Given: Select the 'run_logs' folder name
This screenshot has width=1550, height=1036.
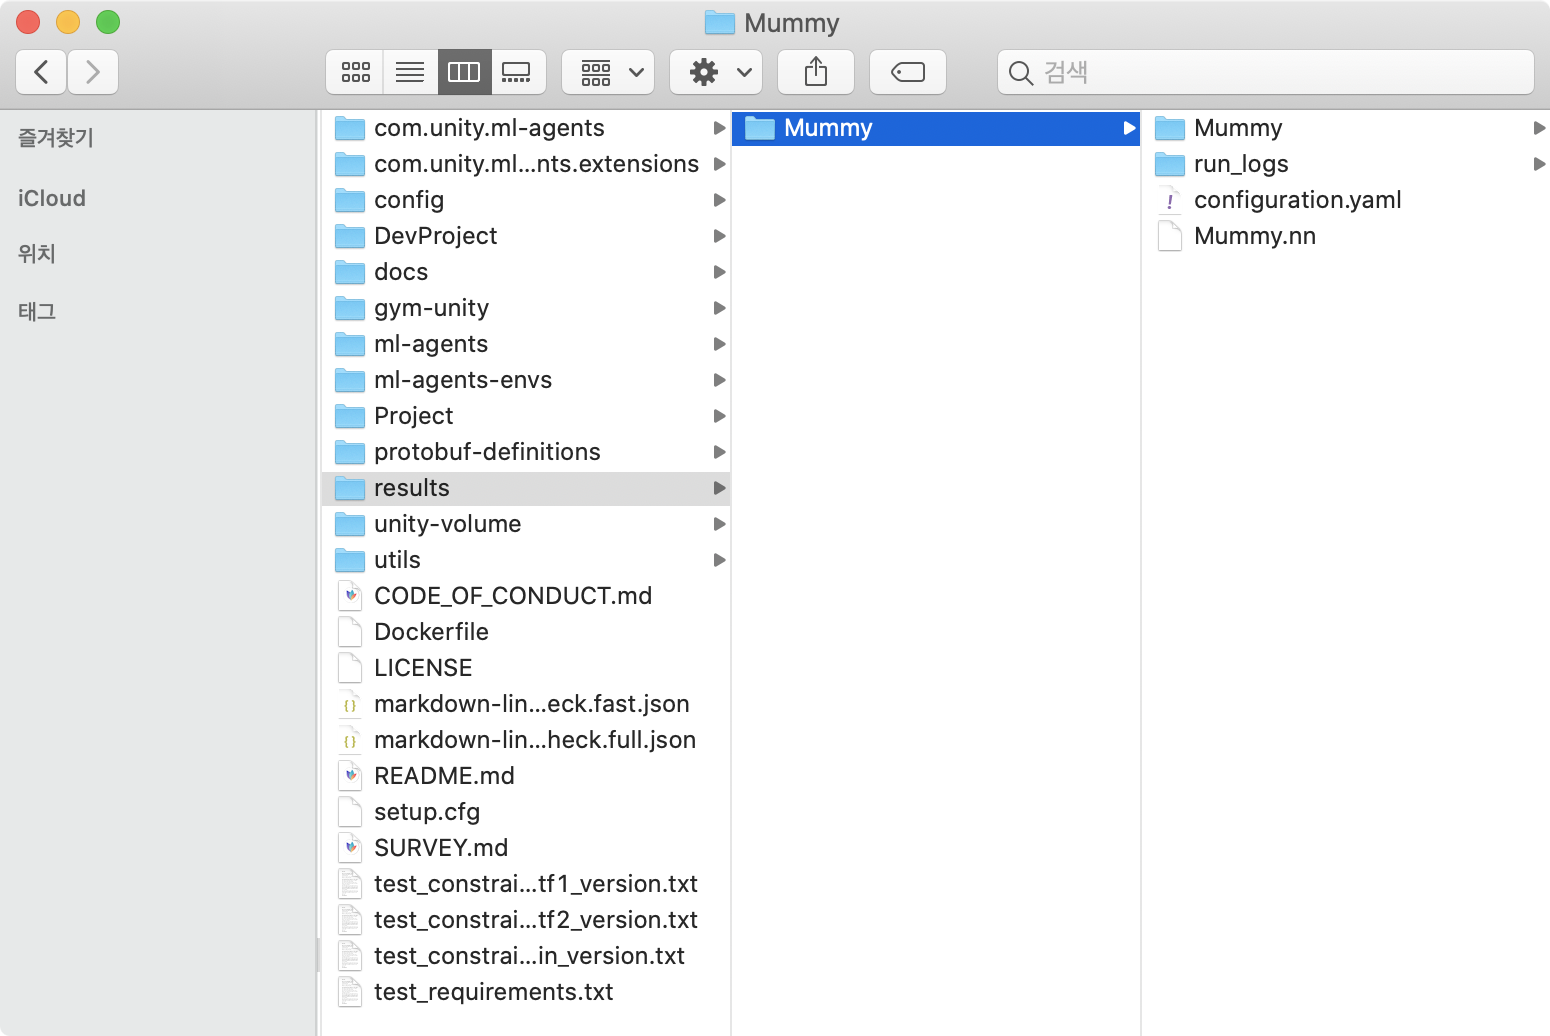Looking at the screenshot, I should (1241, 164).
